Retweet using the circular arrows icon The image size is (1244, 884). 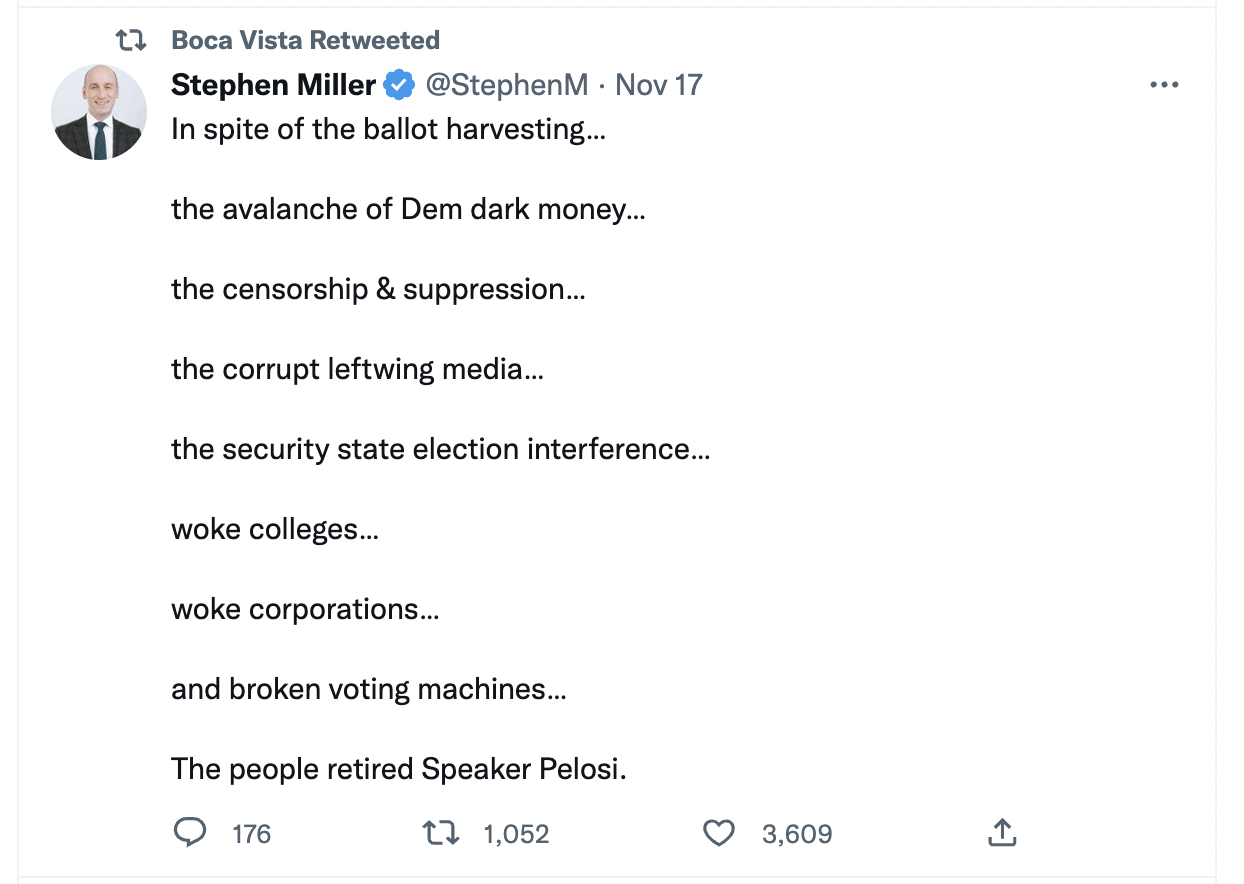click(441, 832)
